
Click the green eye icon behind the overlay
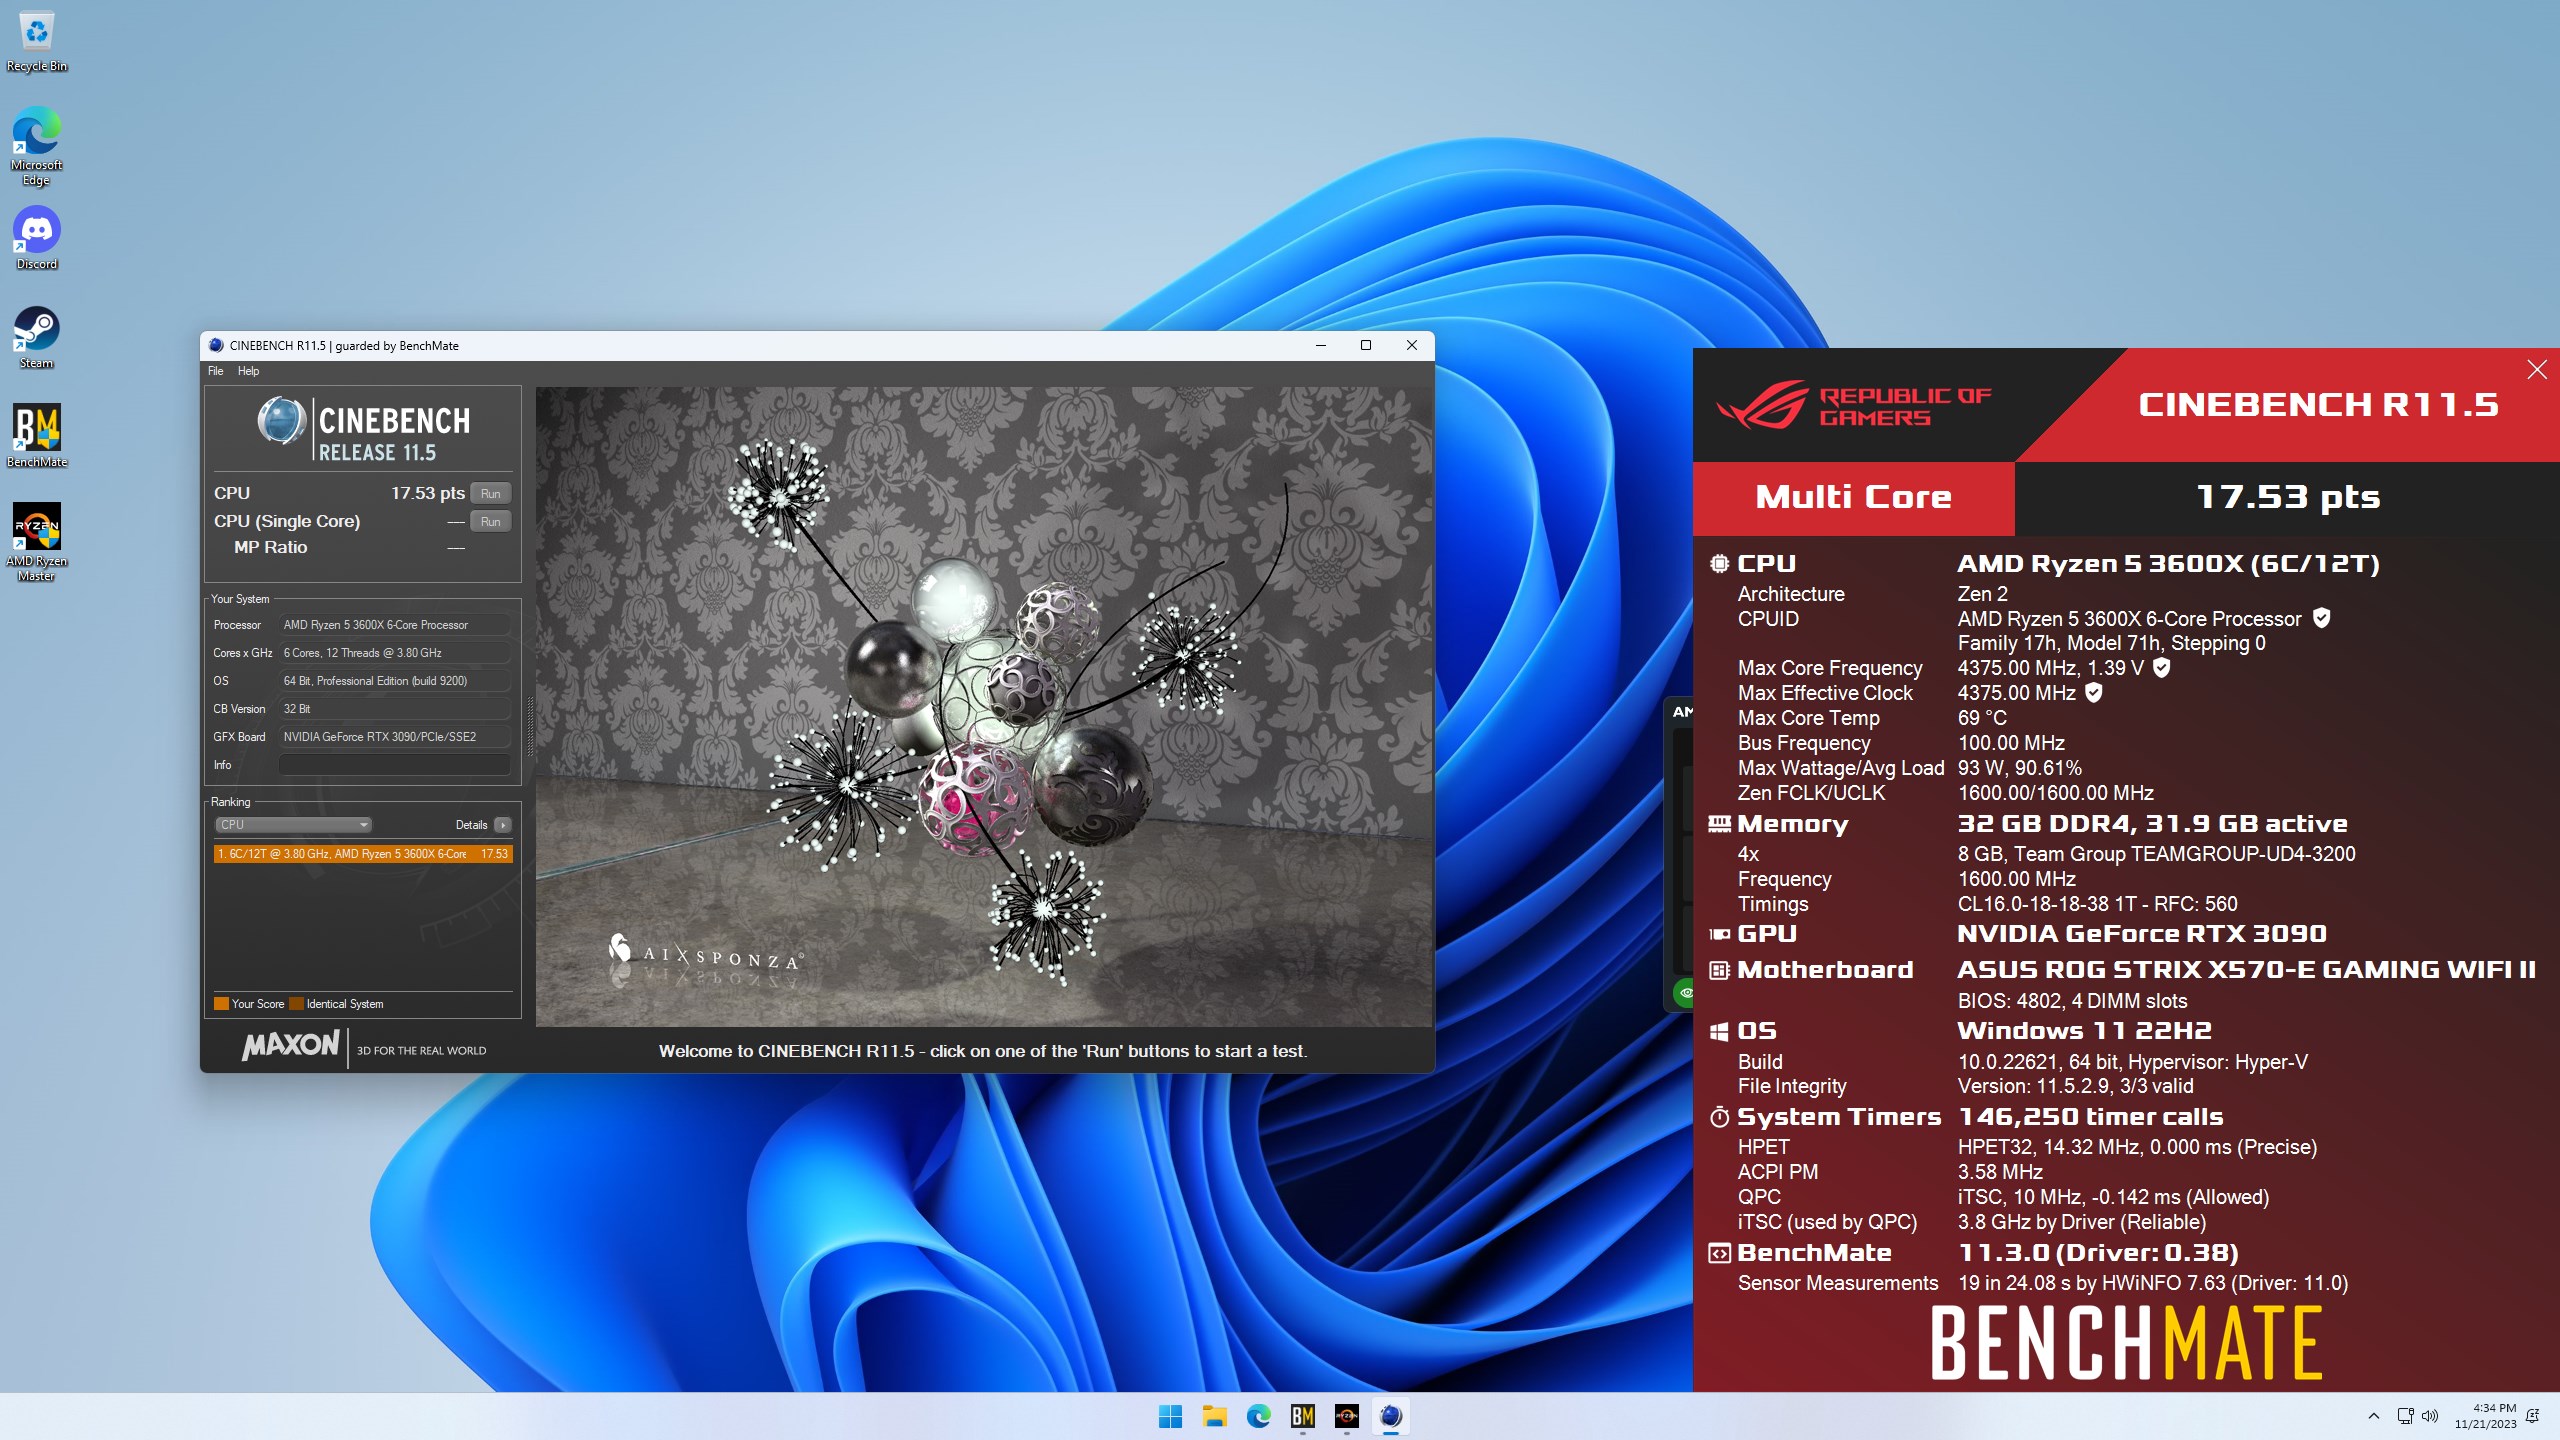click(x=1685, y=993)
